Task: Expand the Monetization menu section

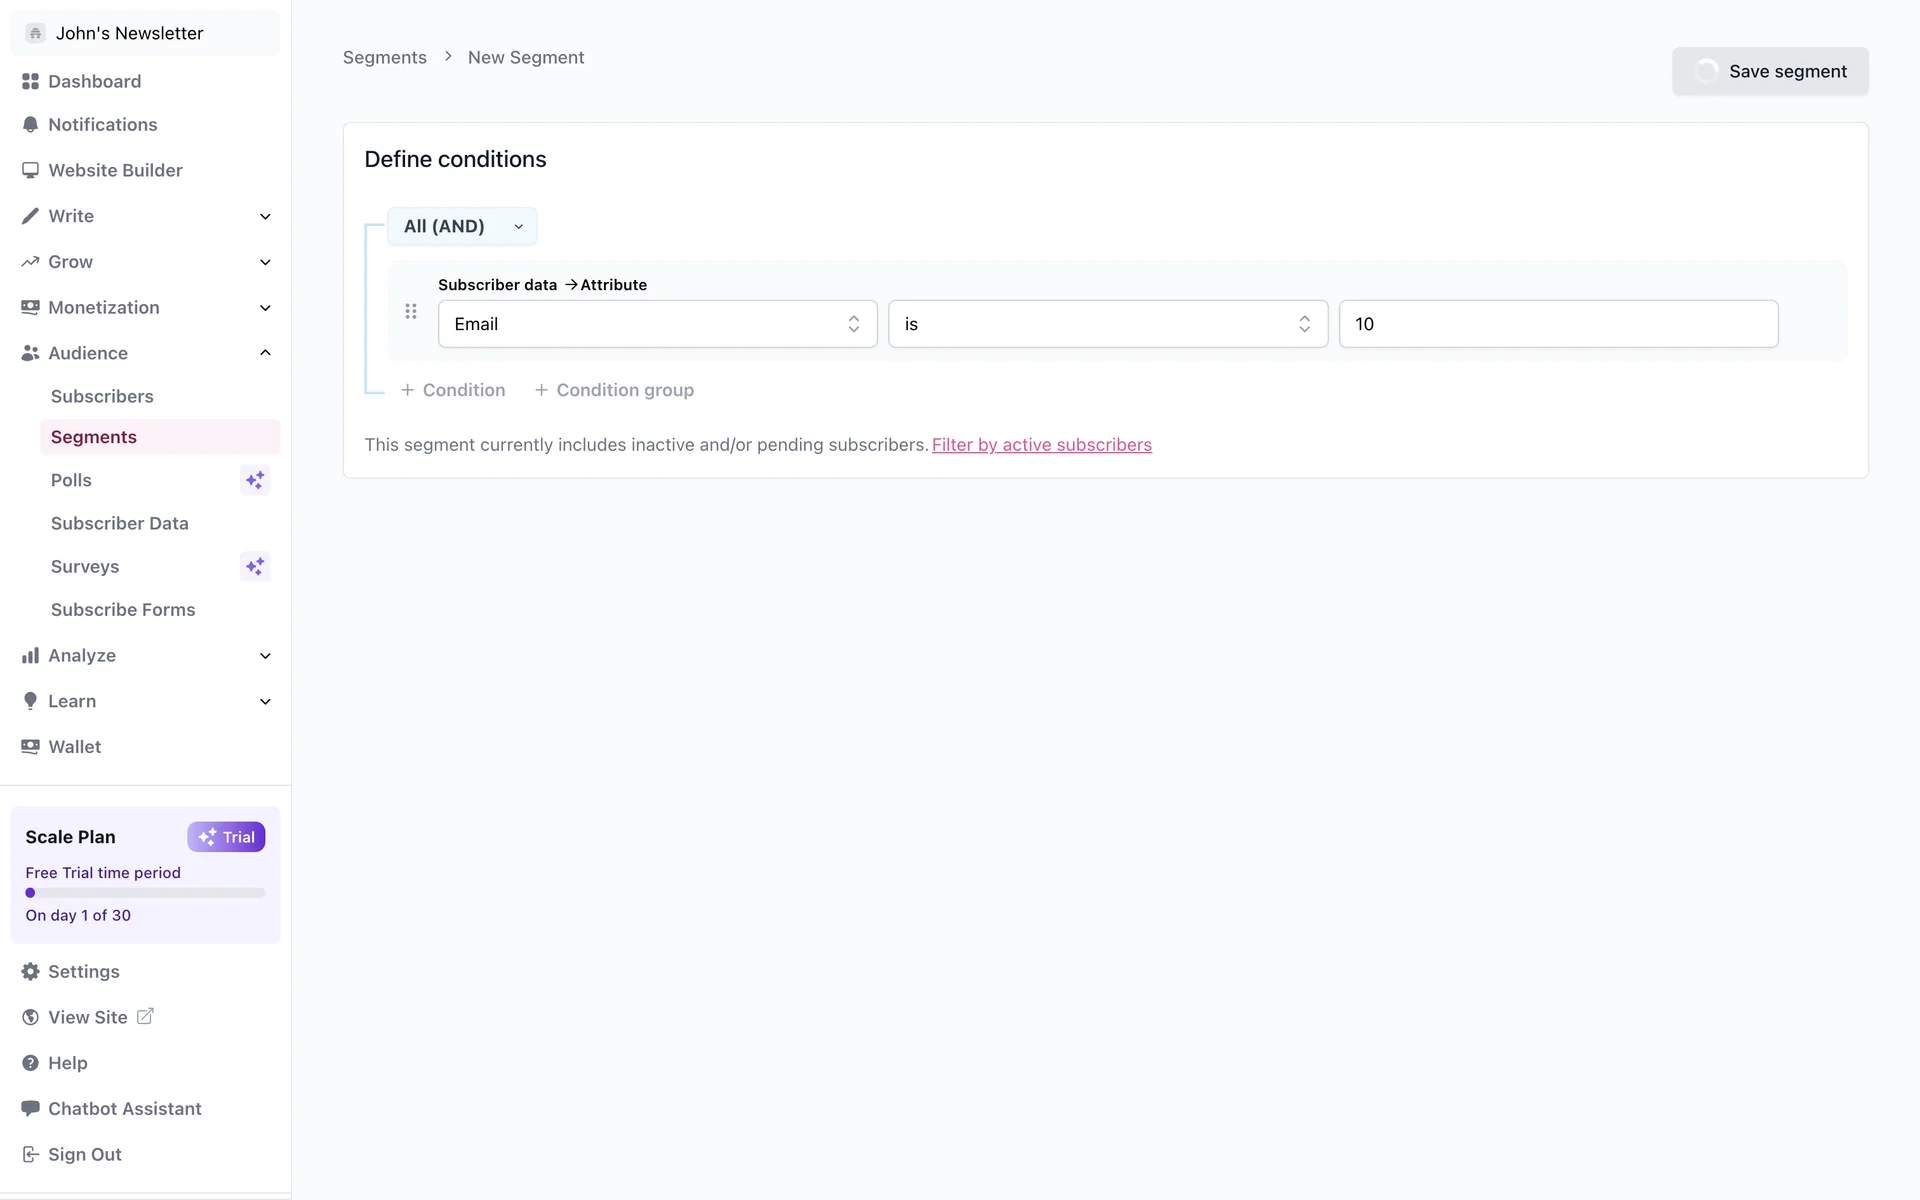Action: (x=265, y=308)
